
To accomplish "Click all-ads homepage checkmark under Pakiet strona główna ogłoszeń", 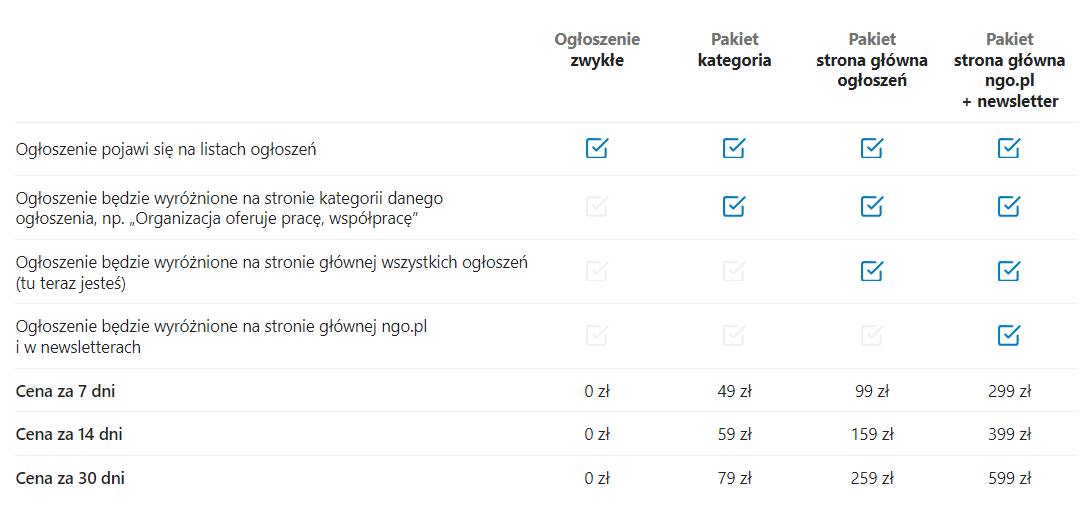I will click(872, 271).
